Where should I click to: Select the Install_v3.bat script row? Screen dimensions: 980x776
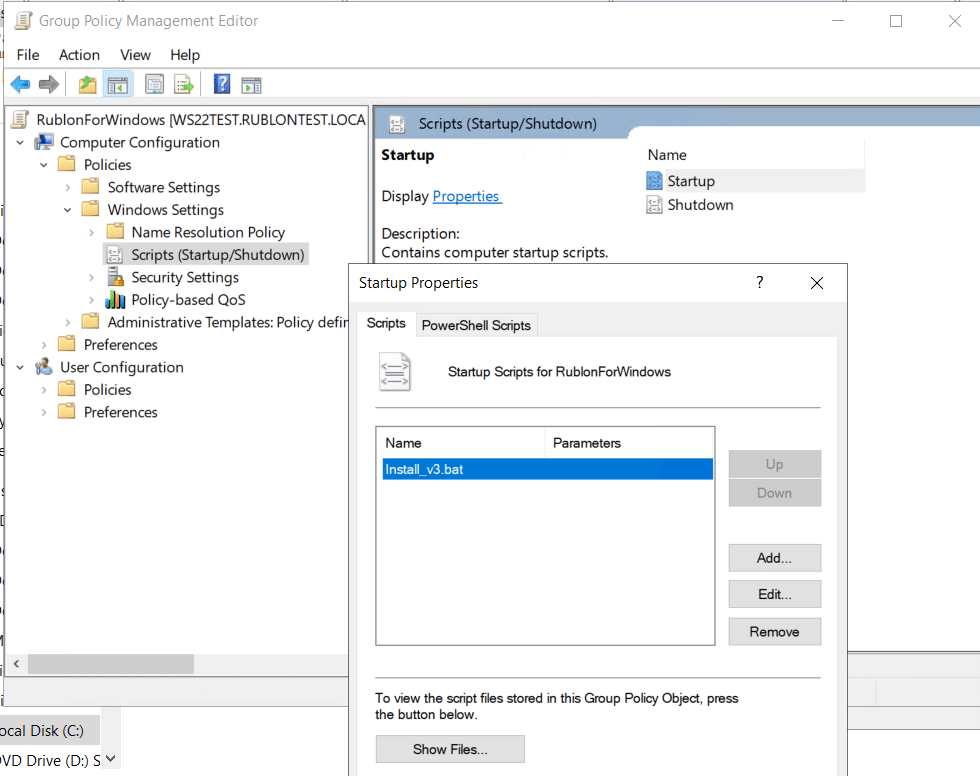[548, 469]
